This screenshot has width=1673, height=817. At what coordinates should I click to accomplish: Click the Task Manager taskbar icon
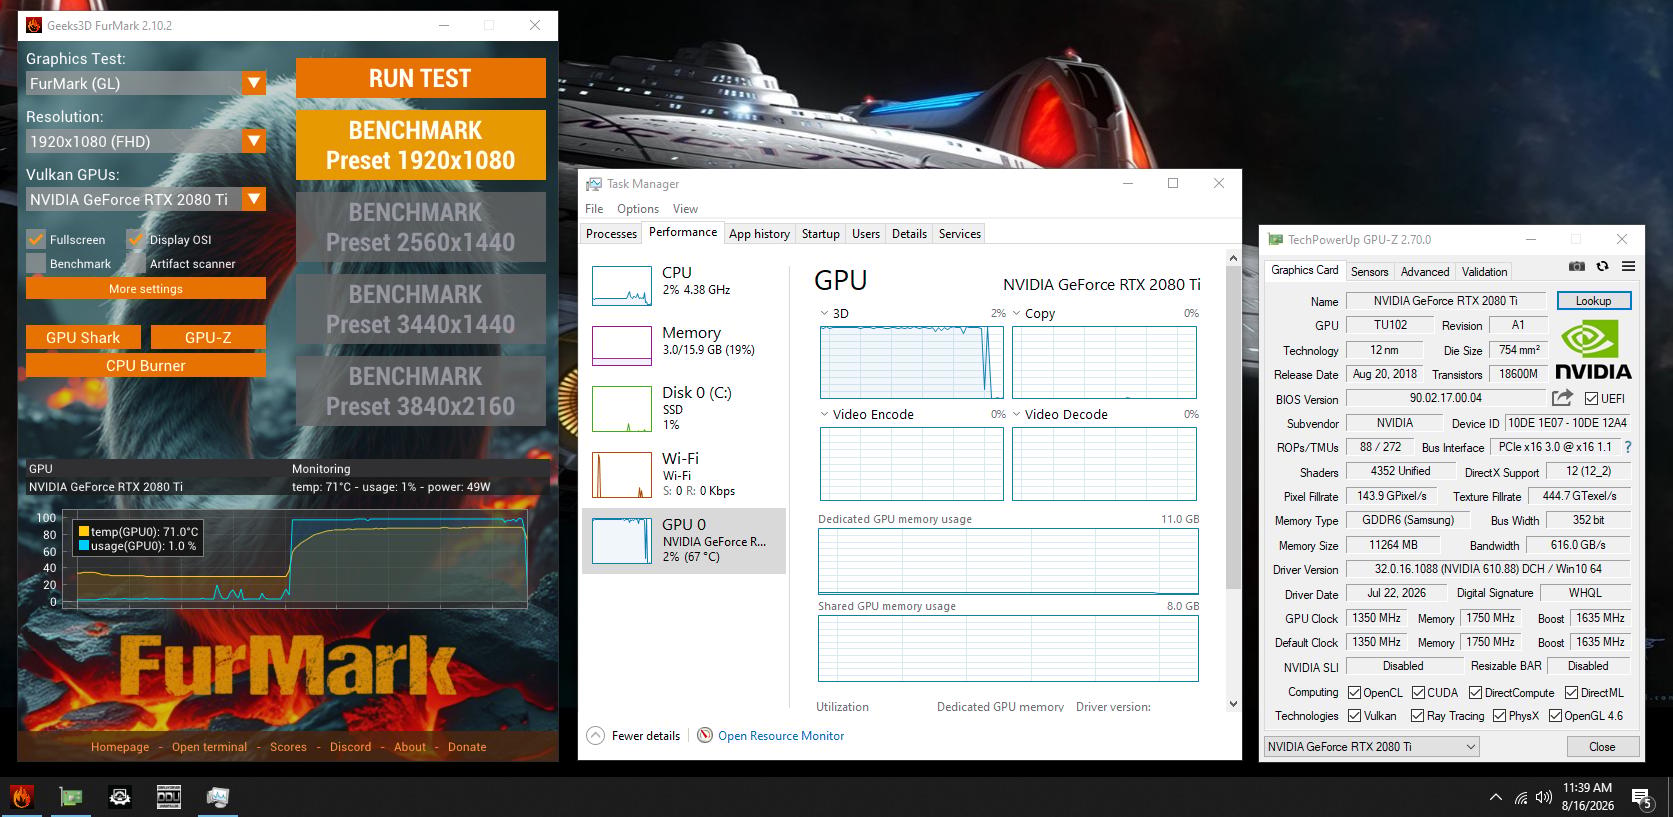(x=218, y=796)
